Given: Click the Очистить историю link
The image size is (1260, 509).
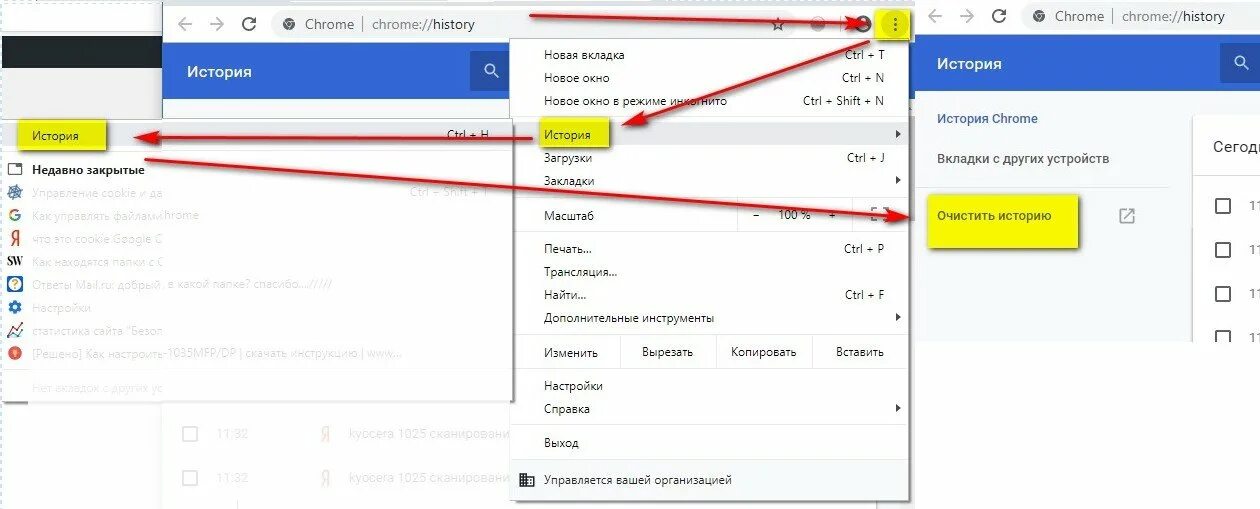Looking at the screenshot, I should (994, 216).
